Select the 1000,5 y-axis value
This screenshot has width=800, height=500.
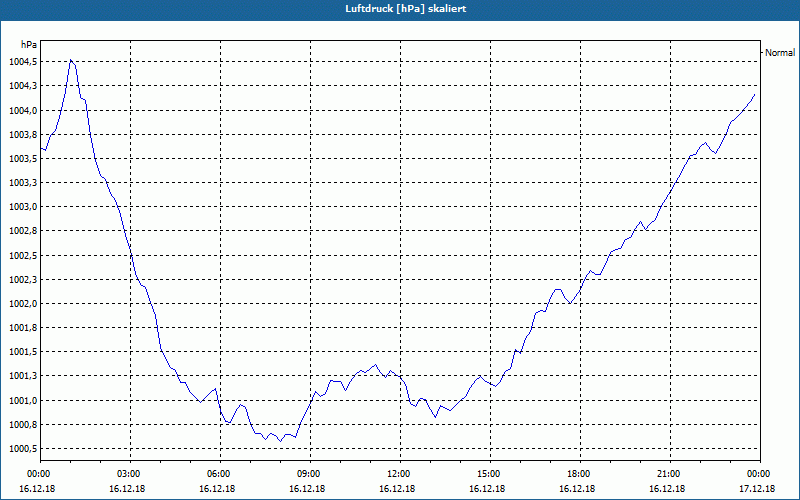pos(22,448)
